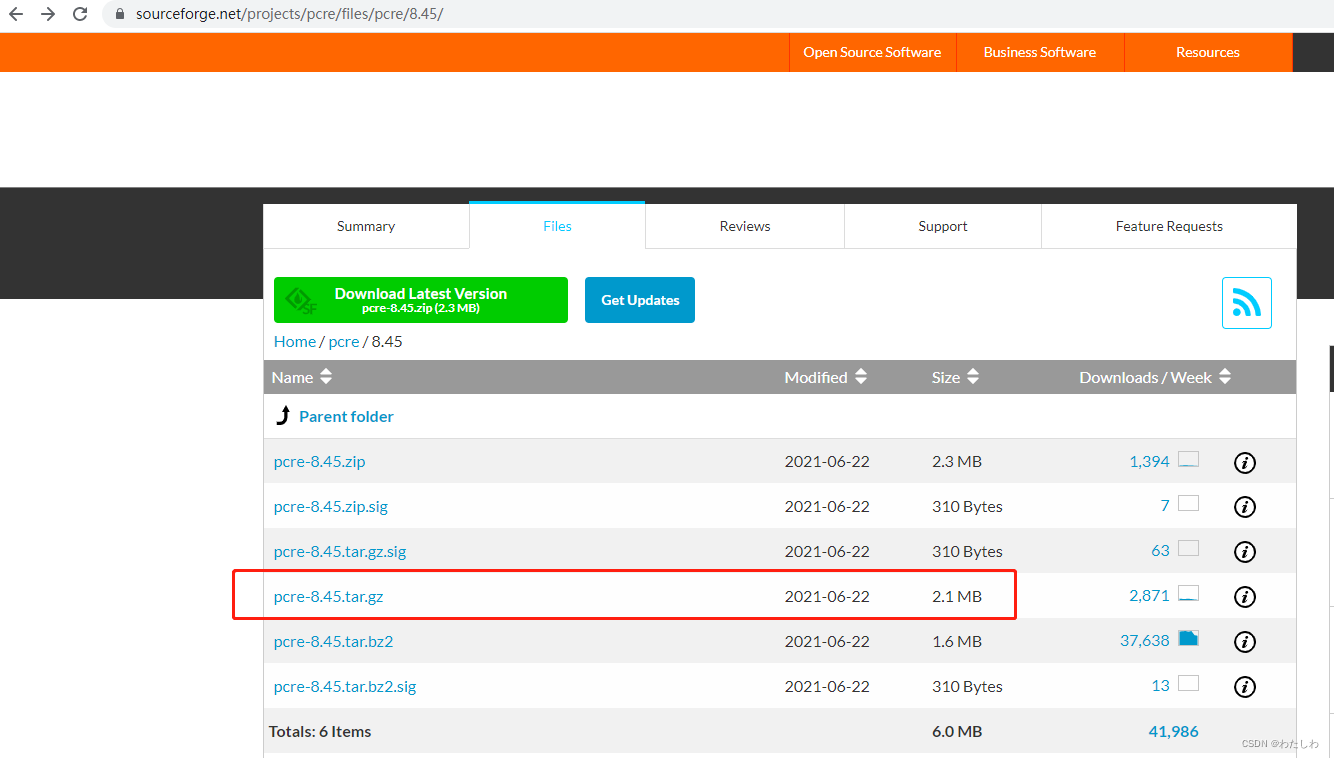This screenshot has height=758, width=1334.
Task: Open the Business Software menu
Action: point(1040,52)
